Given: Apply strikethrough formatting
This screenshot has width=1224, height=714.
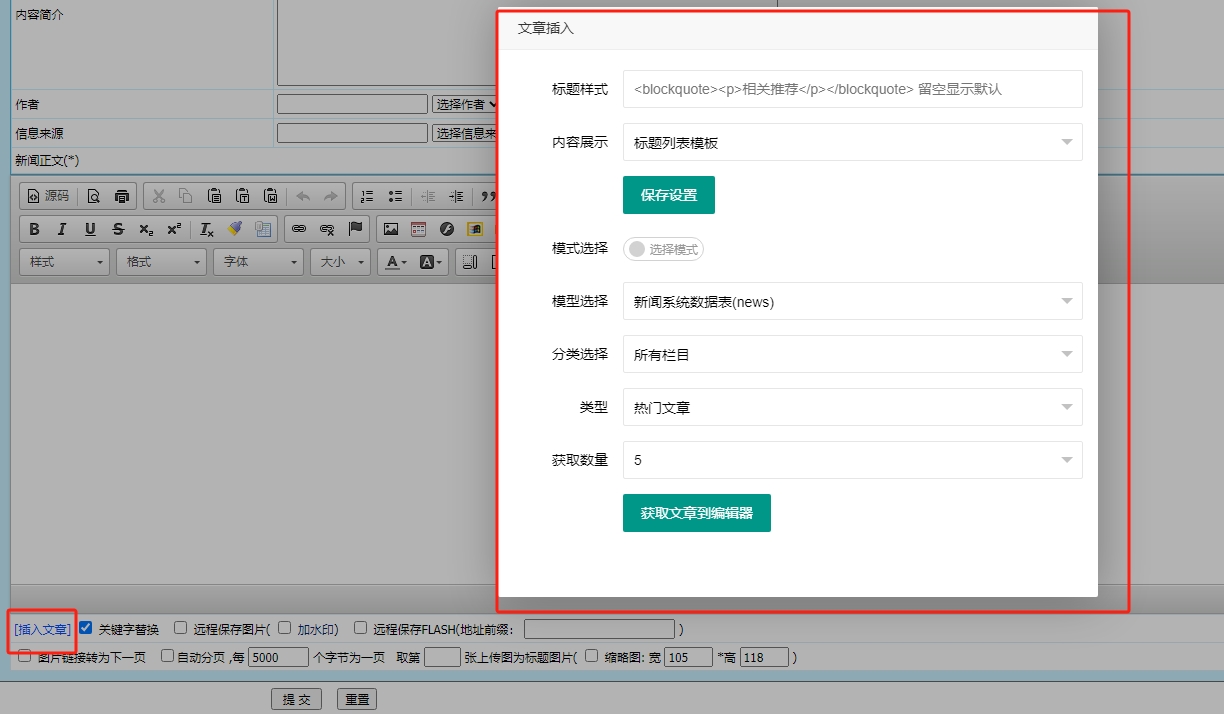Looking at the screenshot, I should point(118,229).
